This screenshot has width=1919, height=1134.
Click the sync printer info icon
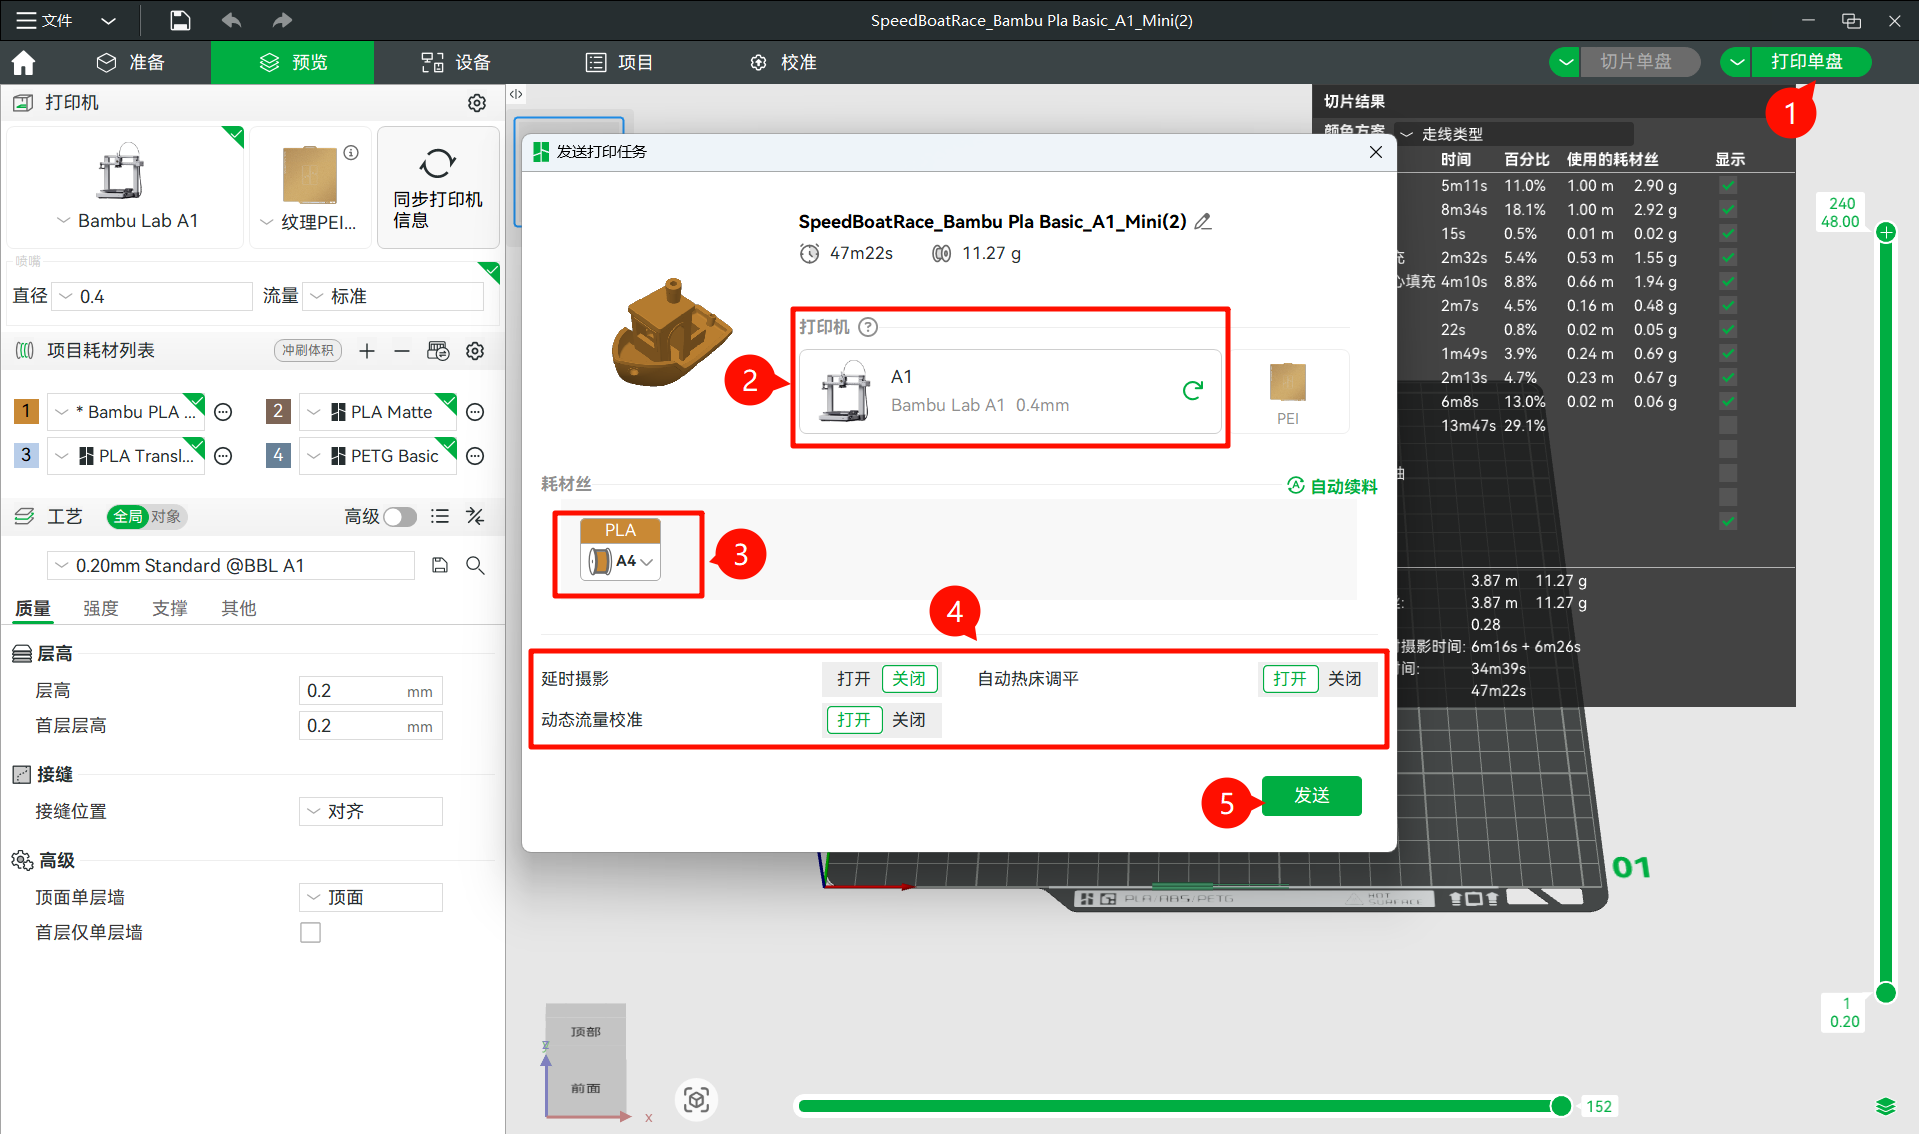click(x=438, y=163)
